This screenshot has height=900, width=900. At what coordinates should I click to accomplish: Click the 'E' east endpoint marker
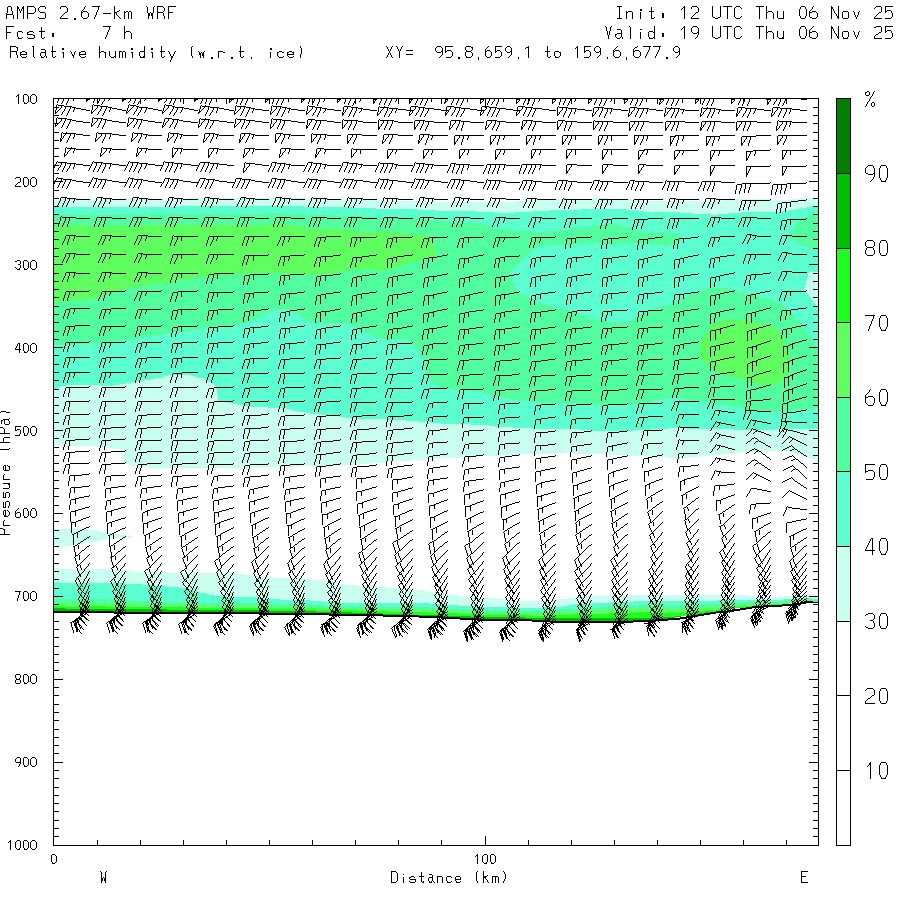tap(803, 877)
